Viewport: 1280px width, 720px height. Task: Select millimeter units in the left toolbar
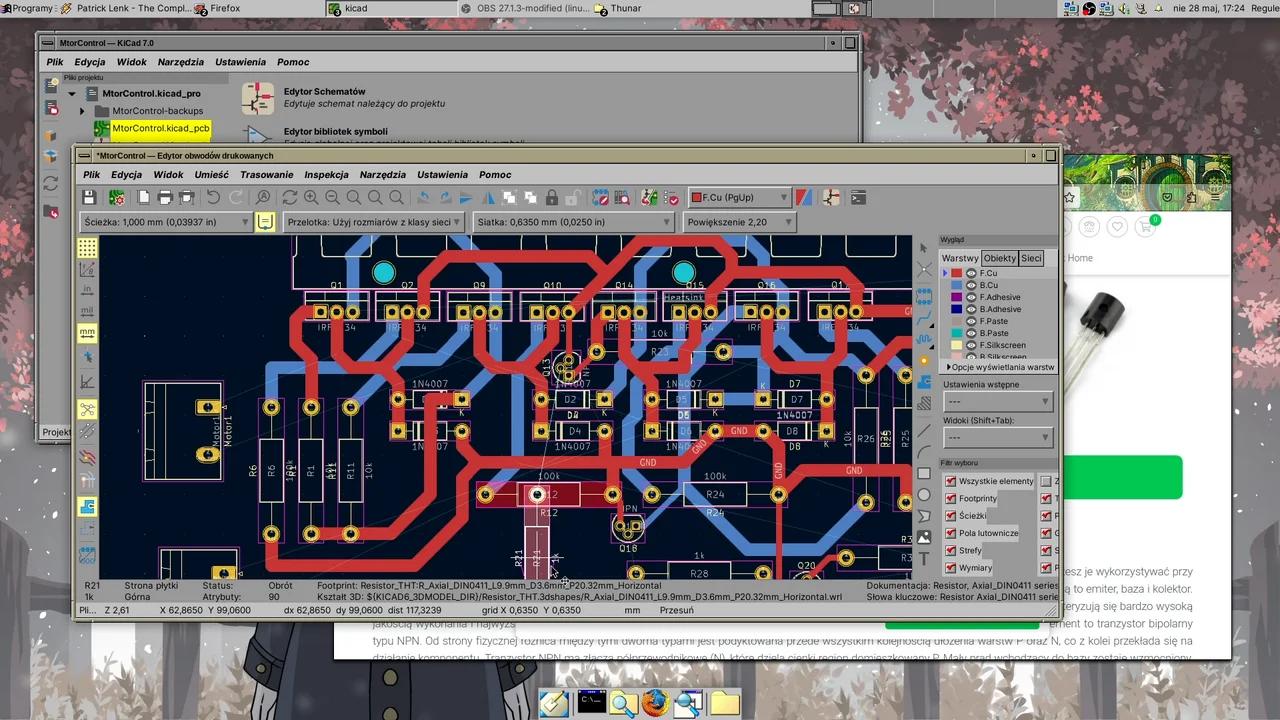(88, 331)
